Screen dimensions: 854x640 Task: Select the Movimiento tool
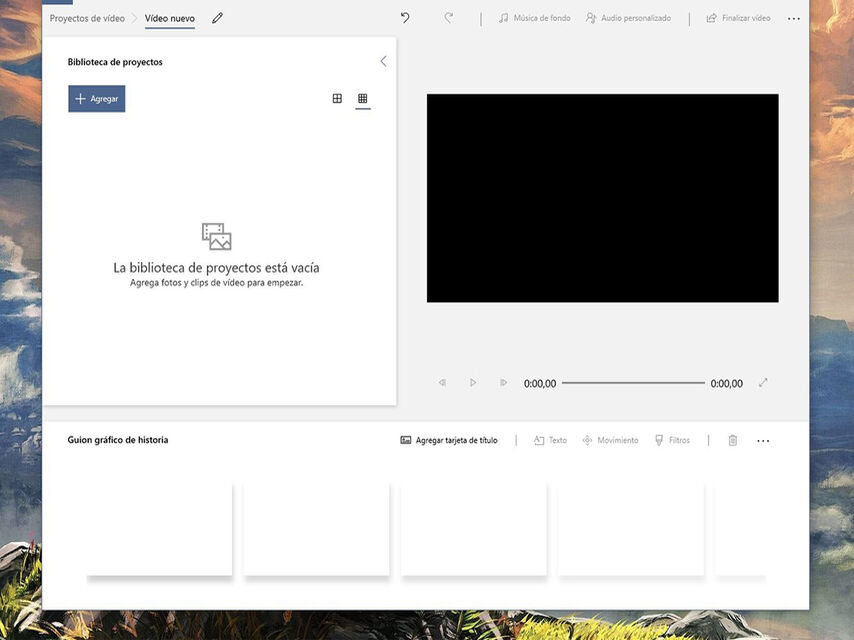tap(611, 439)
